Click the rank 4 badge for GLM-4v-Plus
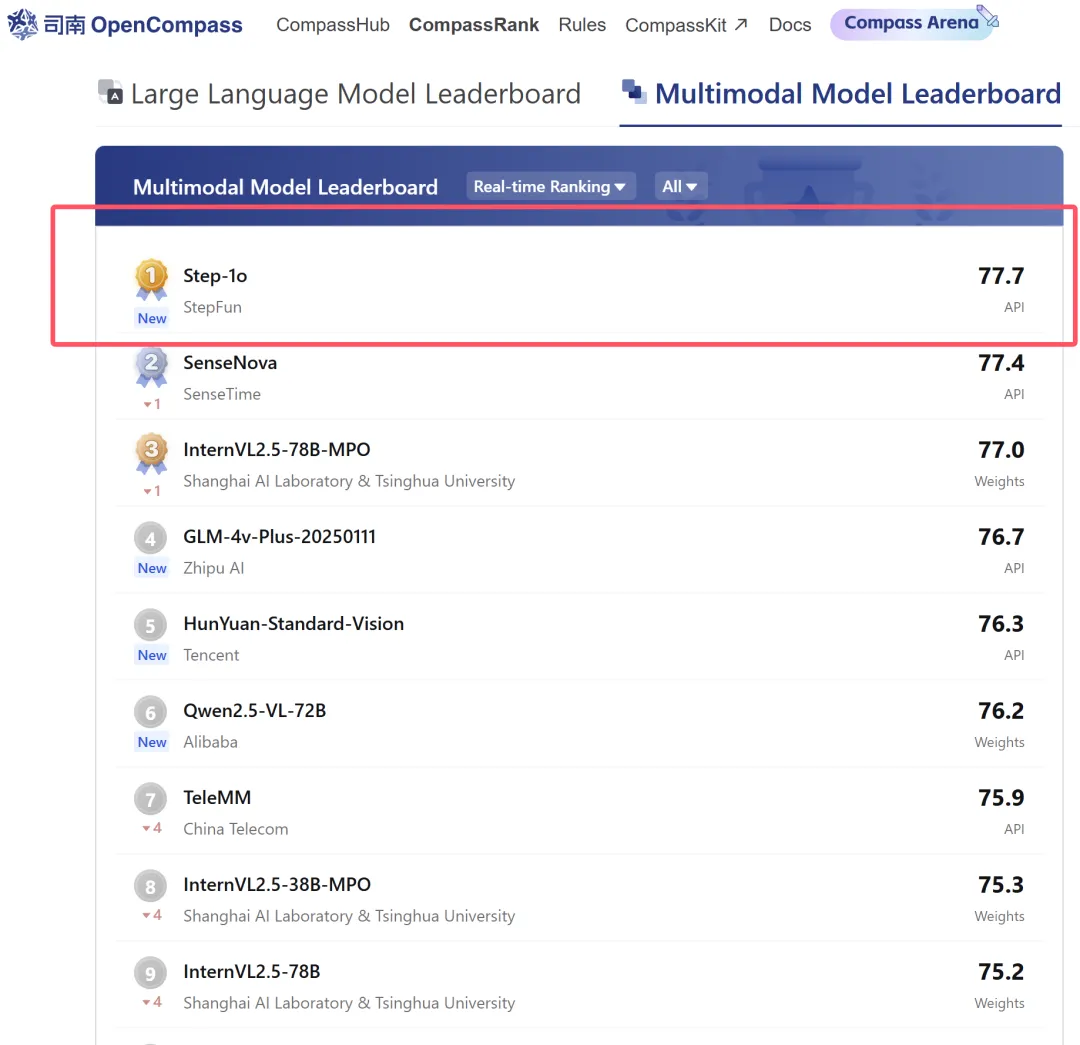1080x1045 pixels. tap(151, 540)
